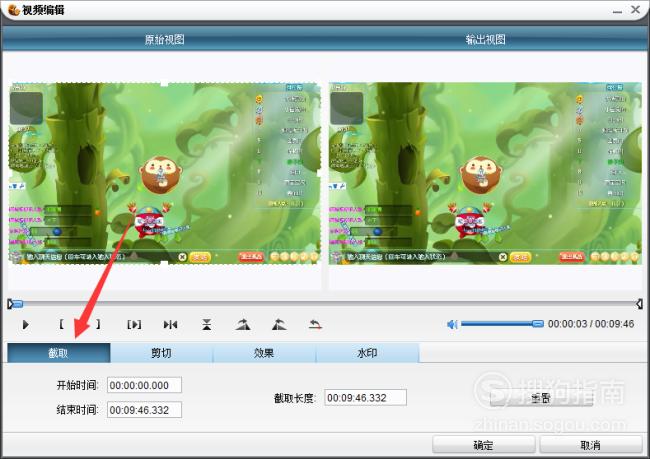
Task: Play the video preview
Action: [25, 325]
